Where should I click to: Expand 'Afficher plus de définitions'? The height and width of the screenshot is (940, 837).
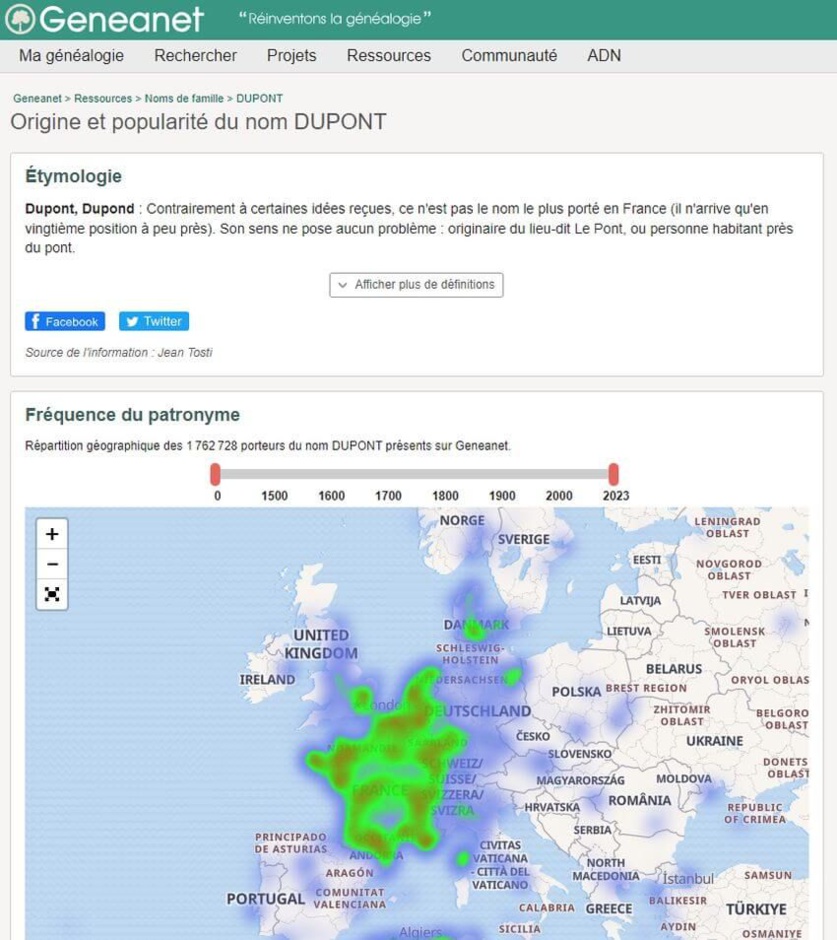click(416, 285)
